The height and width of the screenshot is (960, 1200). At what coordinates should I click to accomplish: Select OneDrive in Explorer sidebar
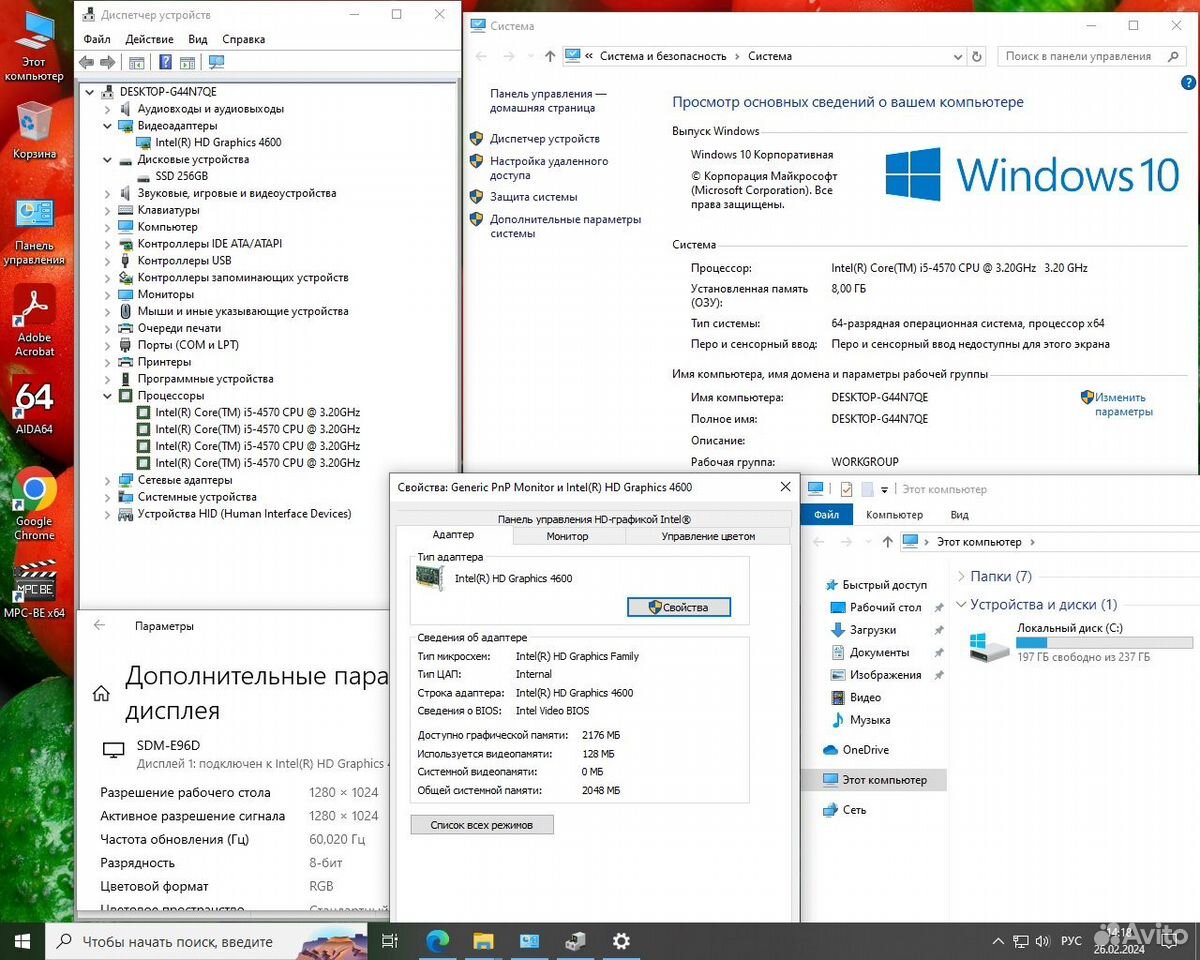pyautogui.click(x=865, y=750)
